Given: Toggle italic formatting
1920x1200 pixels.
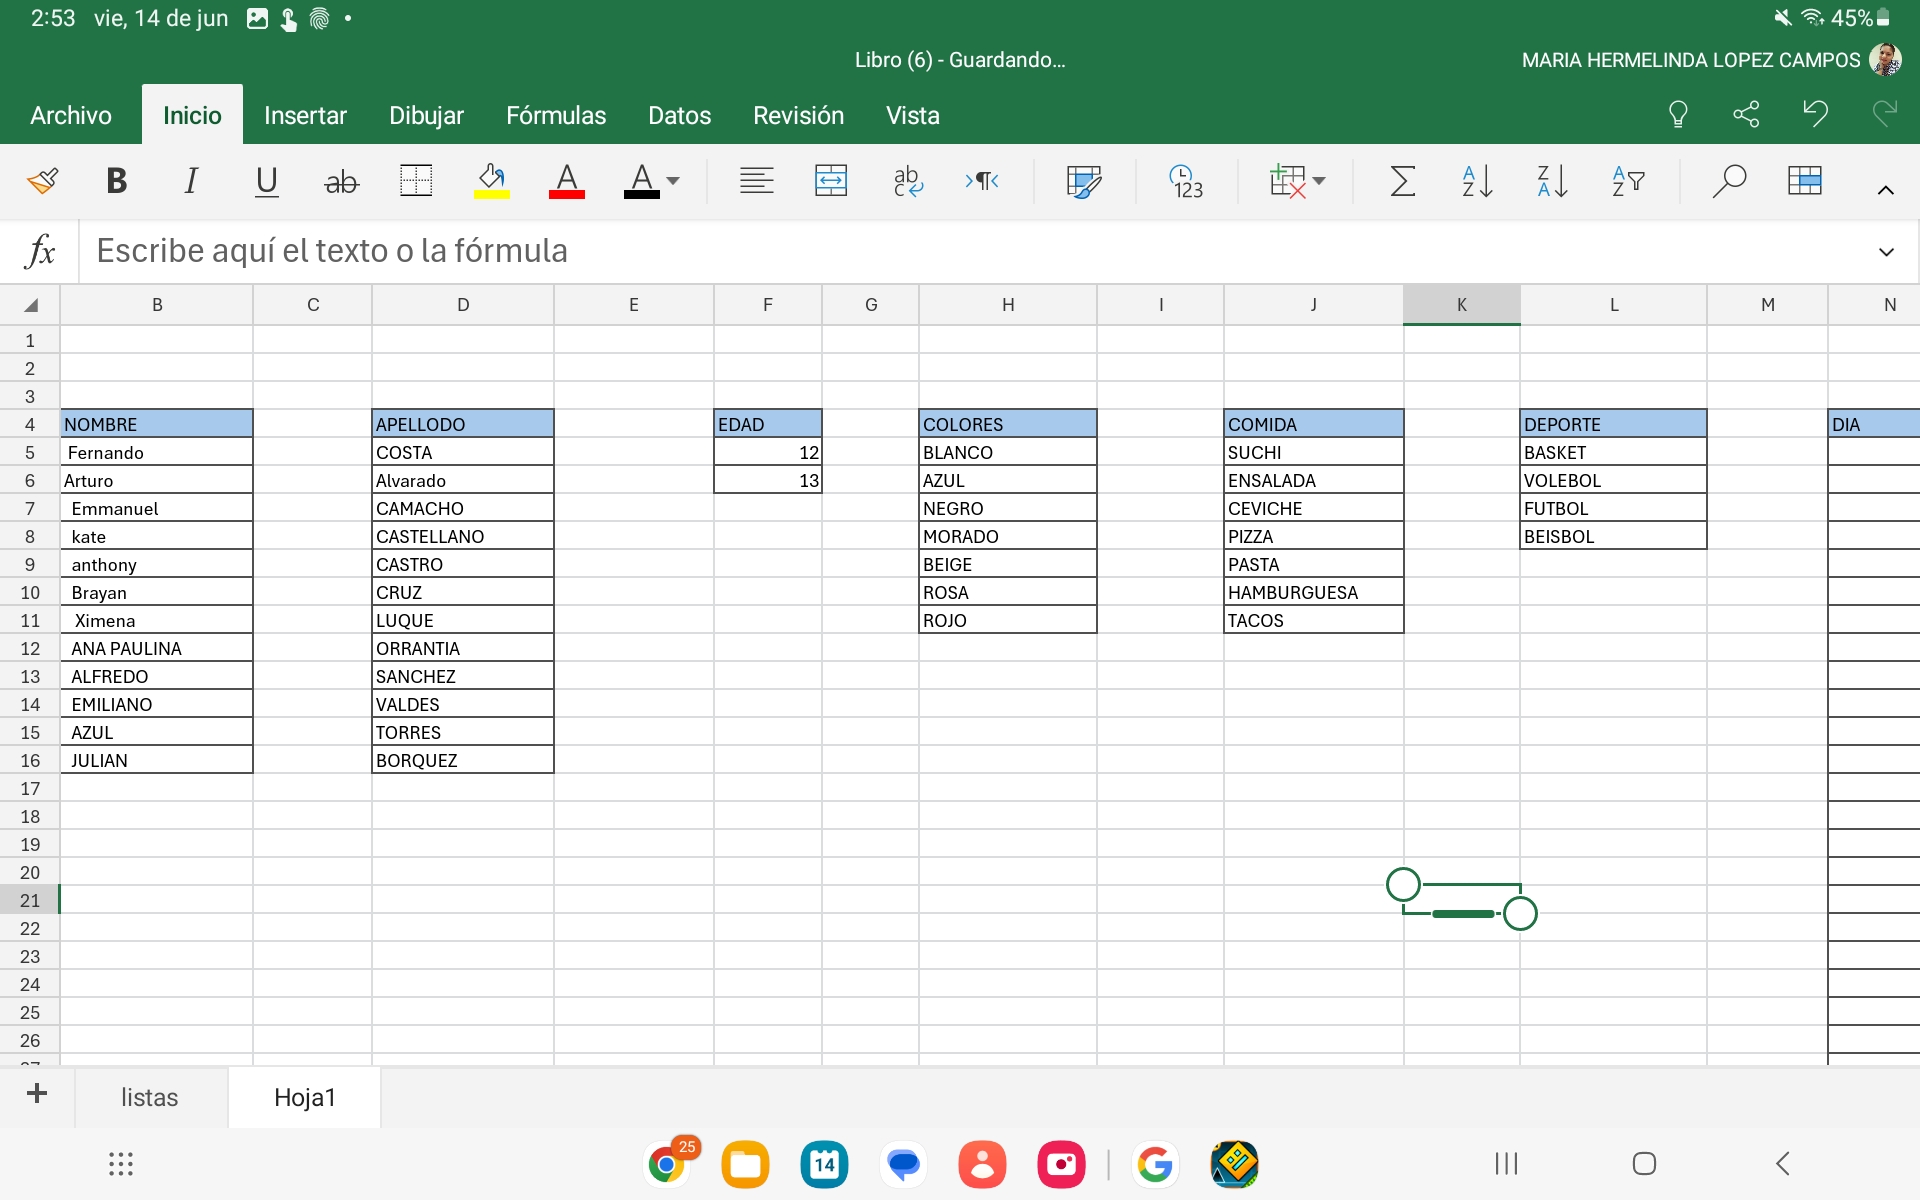Looking at the screenshot, I should click(190, 181).
